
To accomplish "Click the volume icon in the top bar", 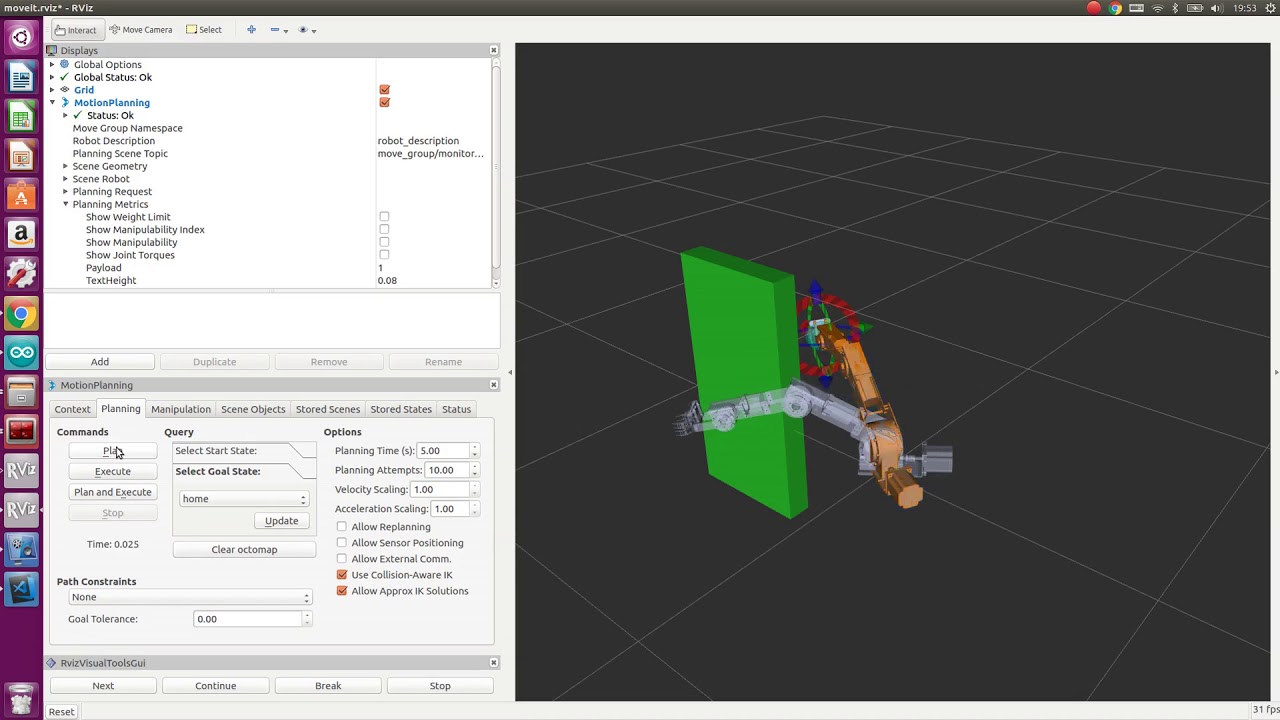I will pyautogui.click(x=1216, y=8).
